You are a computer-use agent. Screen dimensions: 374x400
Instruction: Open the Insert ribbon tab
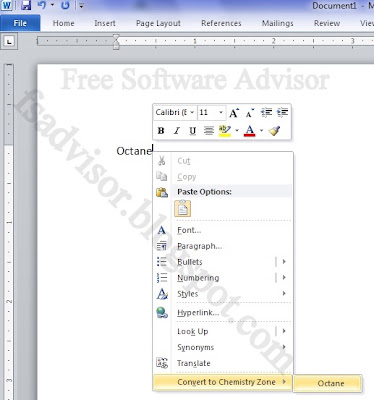pos(105,23)
